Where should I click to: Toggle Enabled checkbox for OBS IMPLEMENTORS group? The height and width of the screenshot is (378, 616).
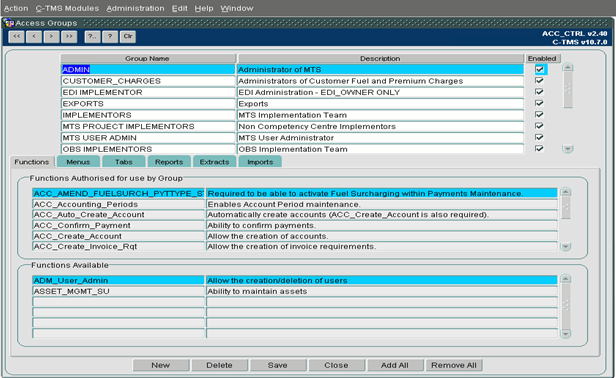(539, 149)
